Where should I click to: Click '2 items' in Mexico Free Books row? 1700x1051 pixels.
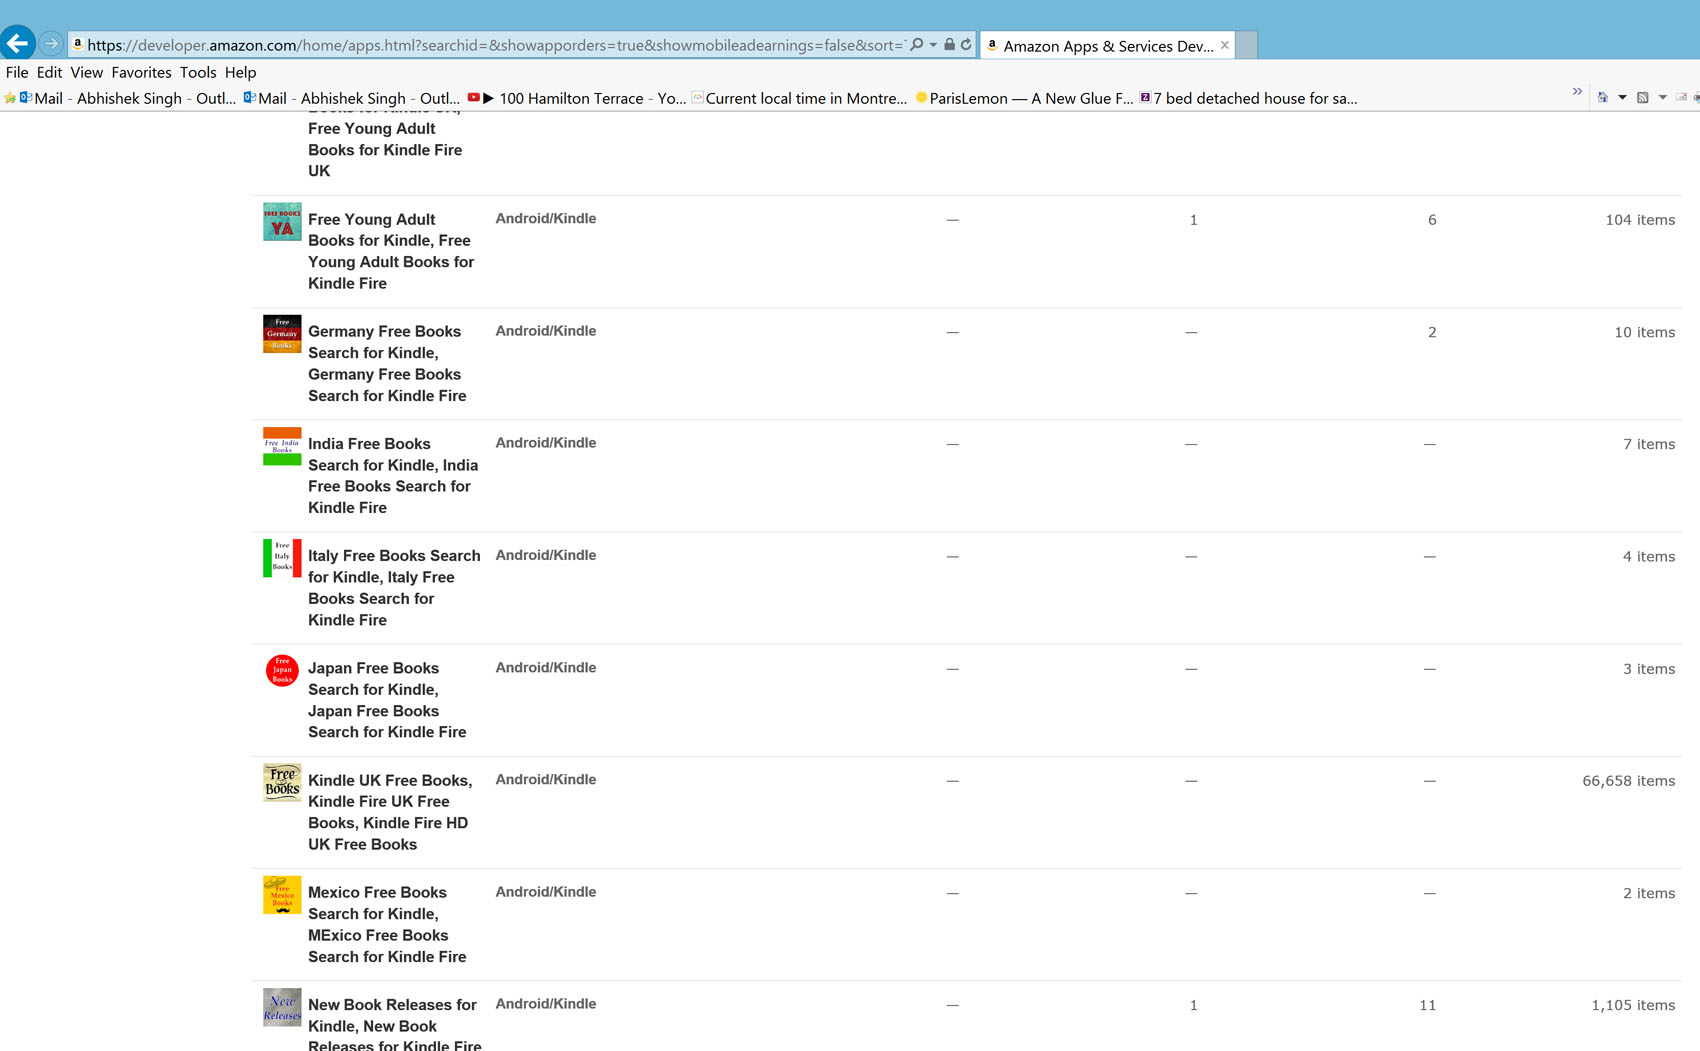(1649, 893)
